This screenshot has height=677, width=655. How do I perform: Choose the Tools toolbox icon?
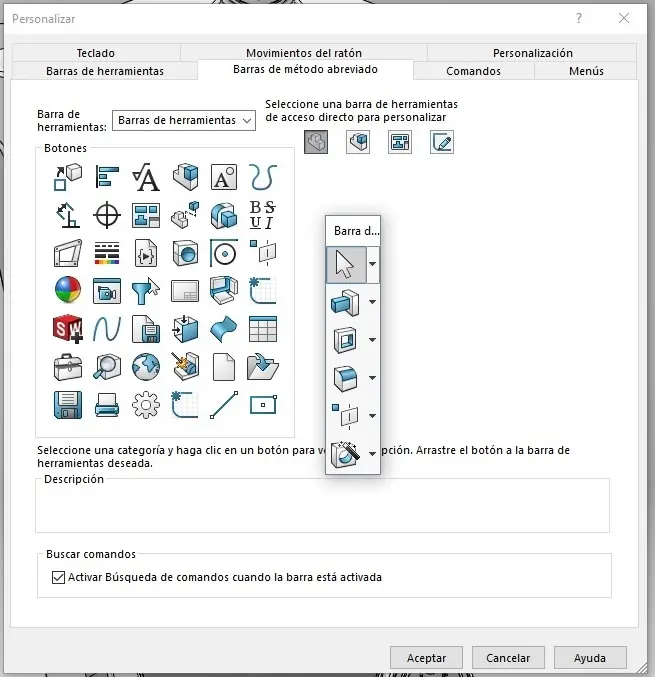[68, 367]
